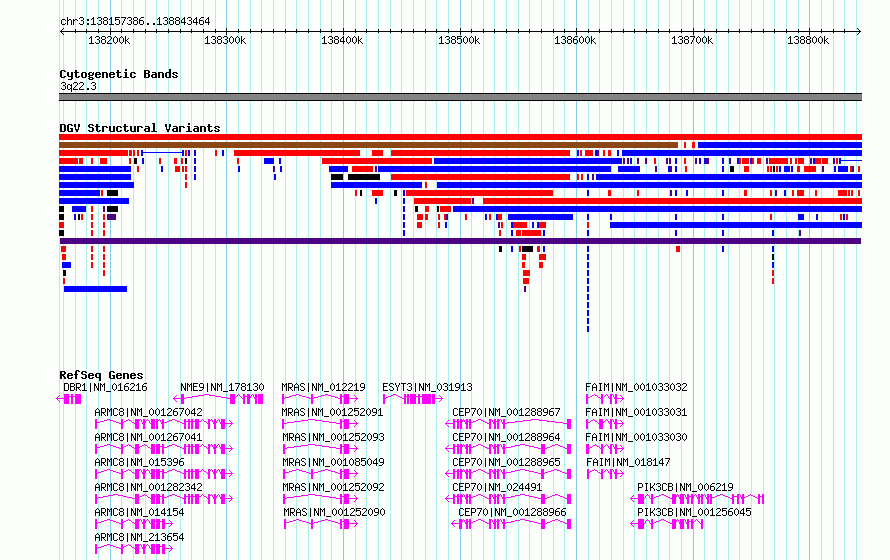Pick the 138600k ruler tick label
890x560 pixels.
click(x=576, y=40)
